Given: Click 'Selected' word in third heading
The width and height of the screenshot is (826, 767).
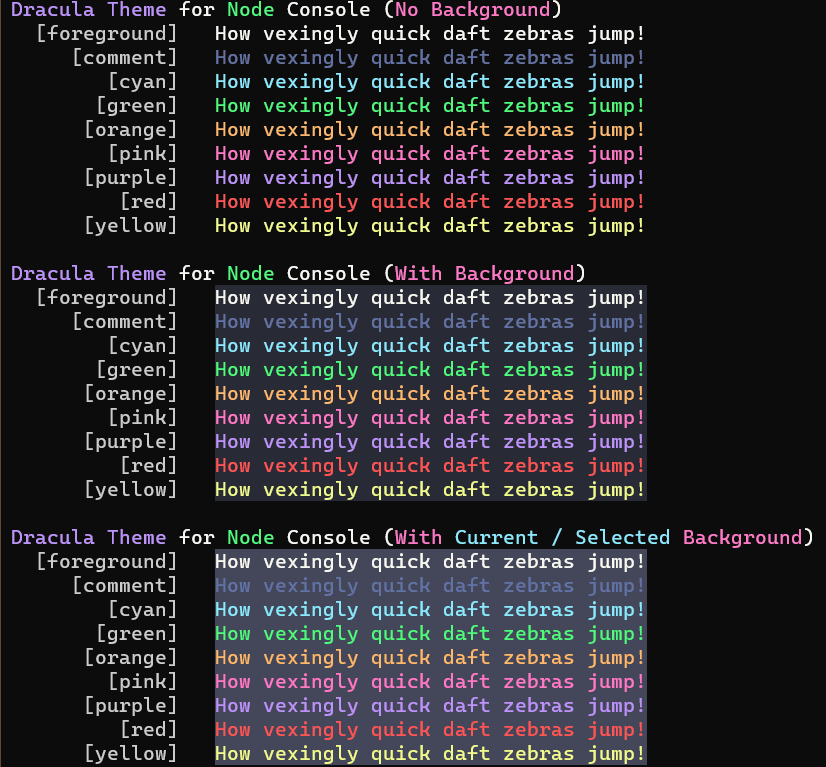Looking at the screenshot, I should click(622, 537).
